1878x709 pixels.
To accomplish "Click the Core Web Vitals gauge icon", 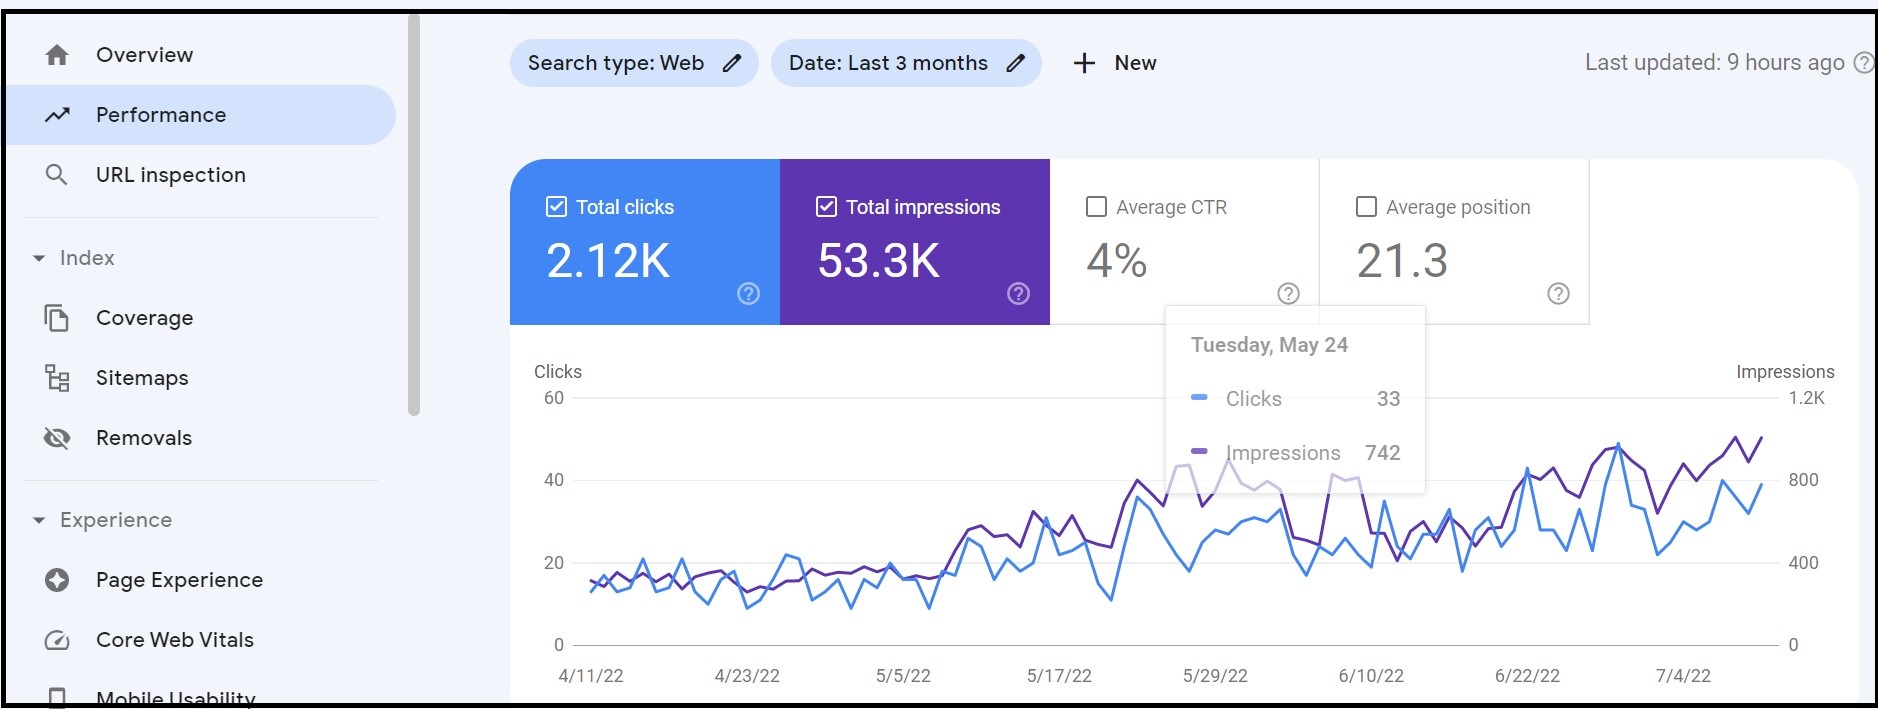I will coord(57,640).
